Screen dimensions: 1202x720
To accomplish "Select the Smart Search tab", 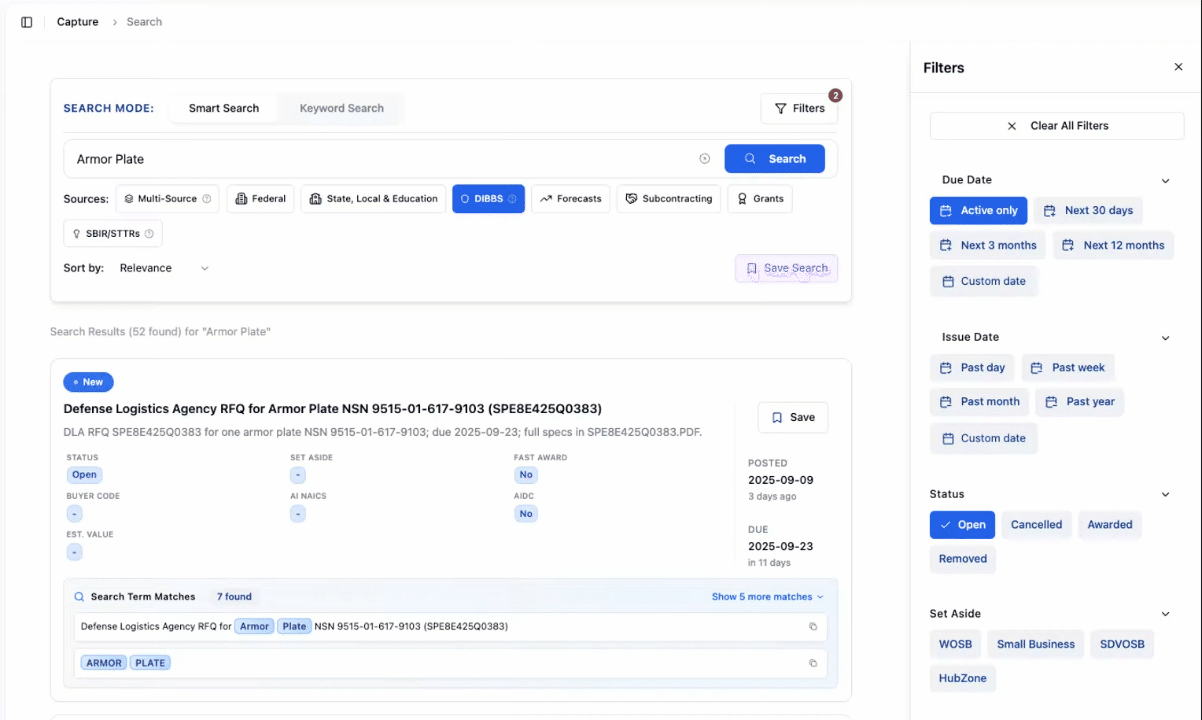I will 223,108.
